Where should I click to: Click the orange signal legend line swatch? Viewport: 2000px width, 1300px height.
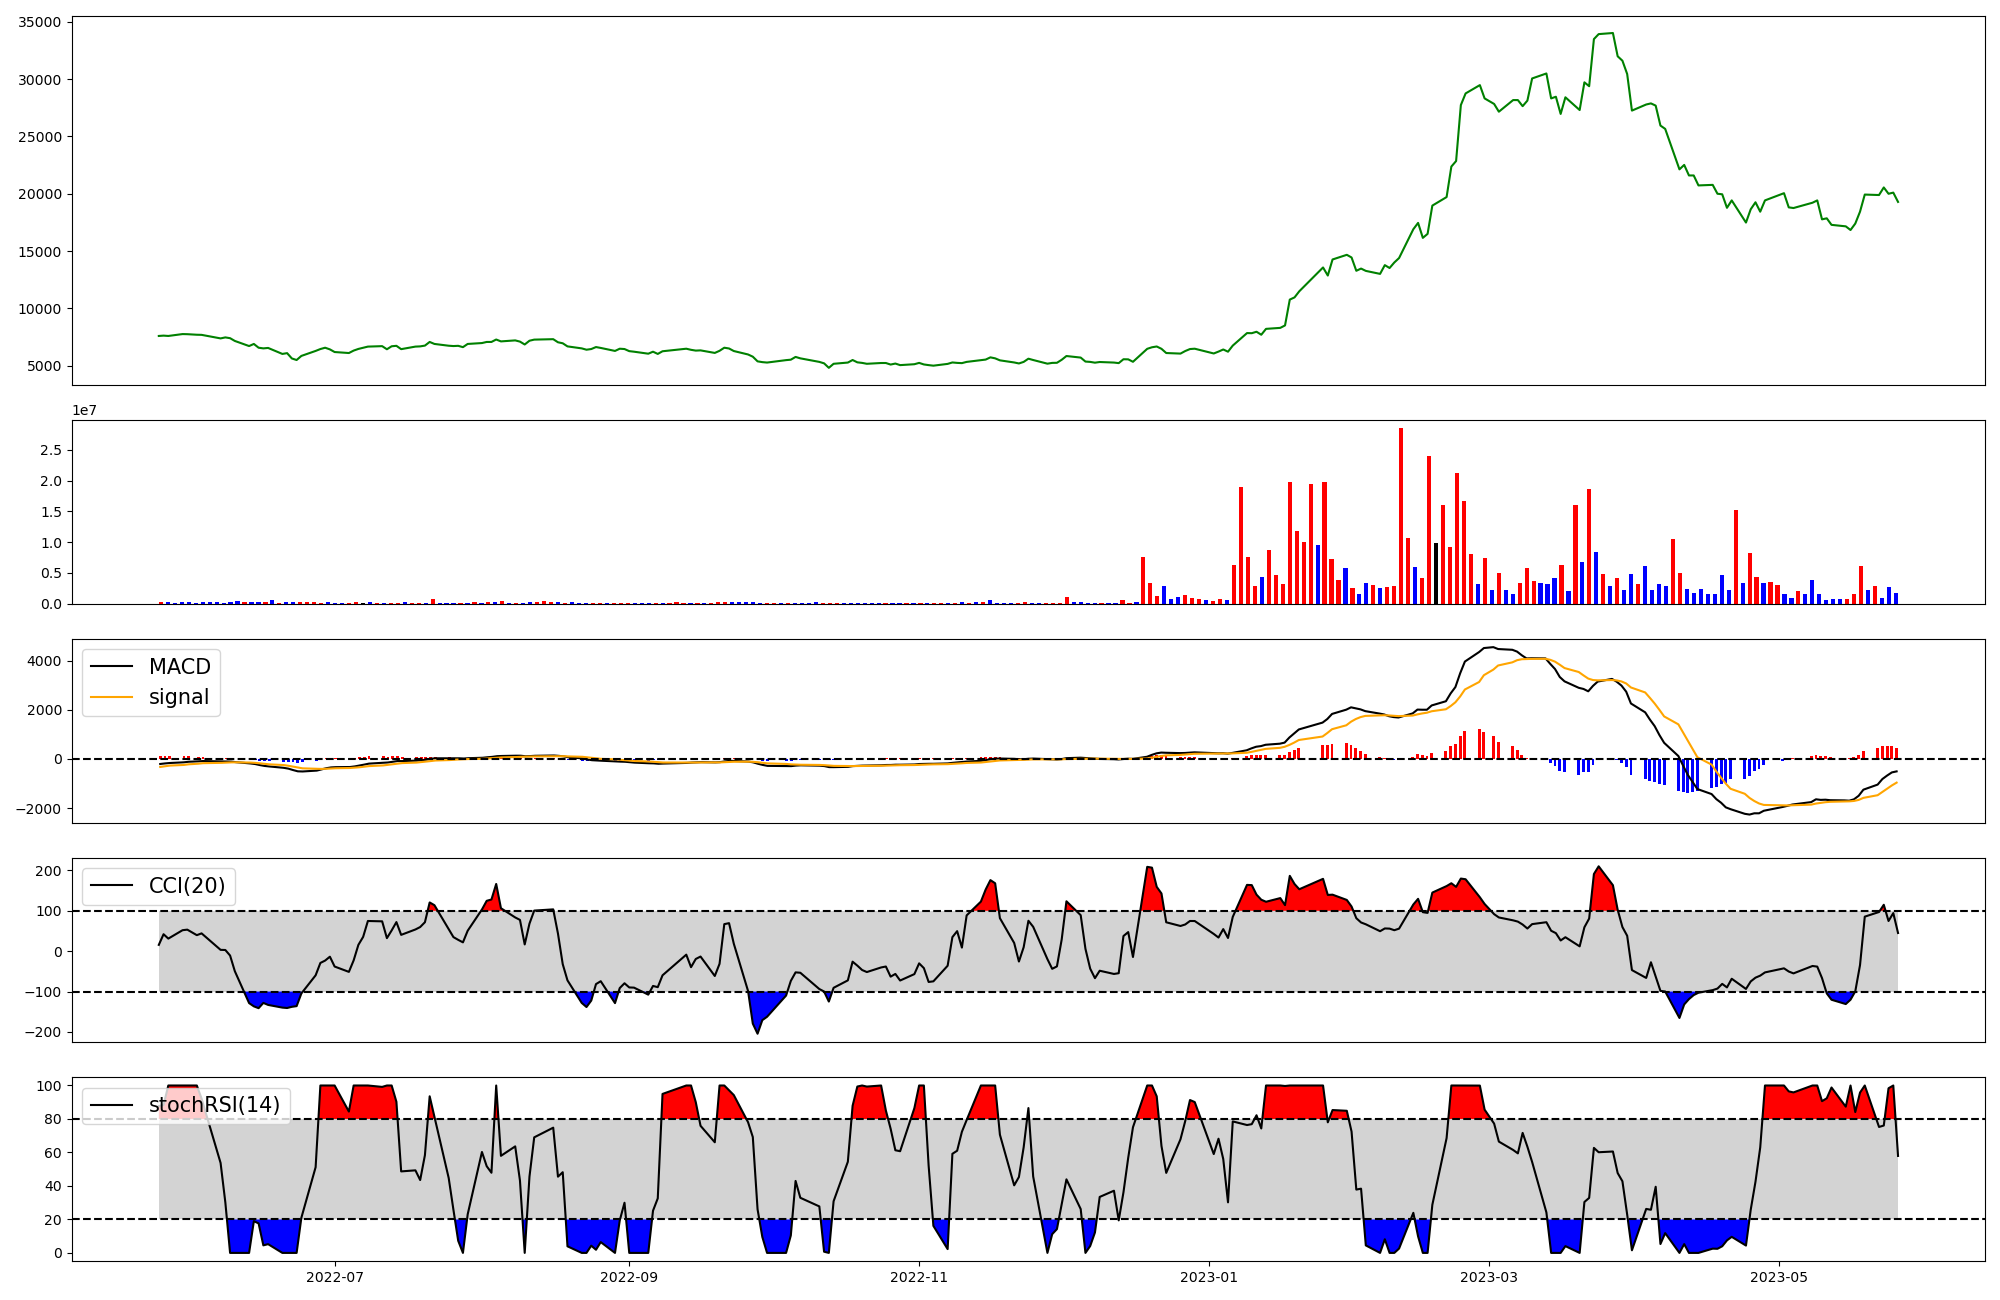[x=111, y=697]
